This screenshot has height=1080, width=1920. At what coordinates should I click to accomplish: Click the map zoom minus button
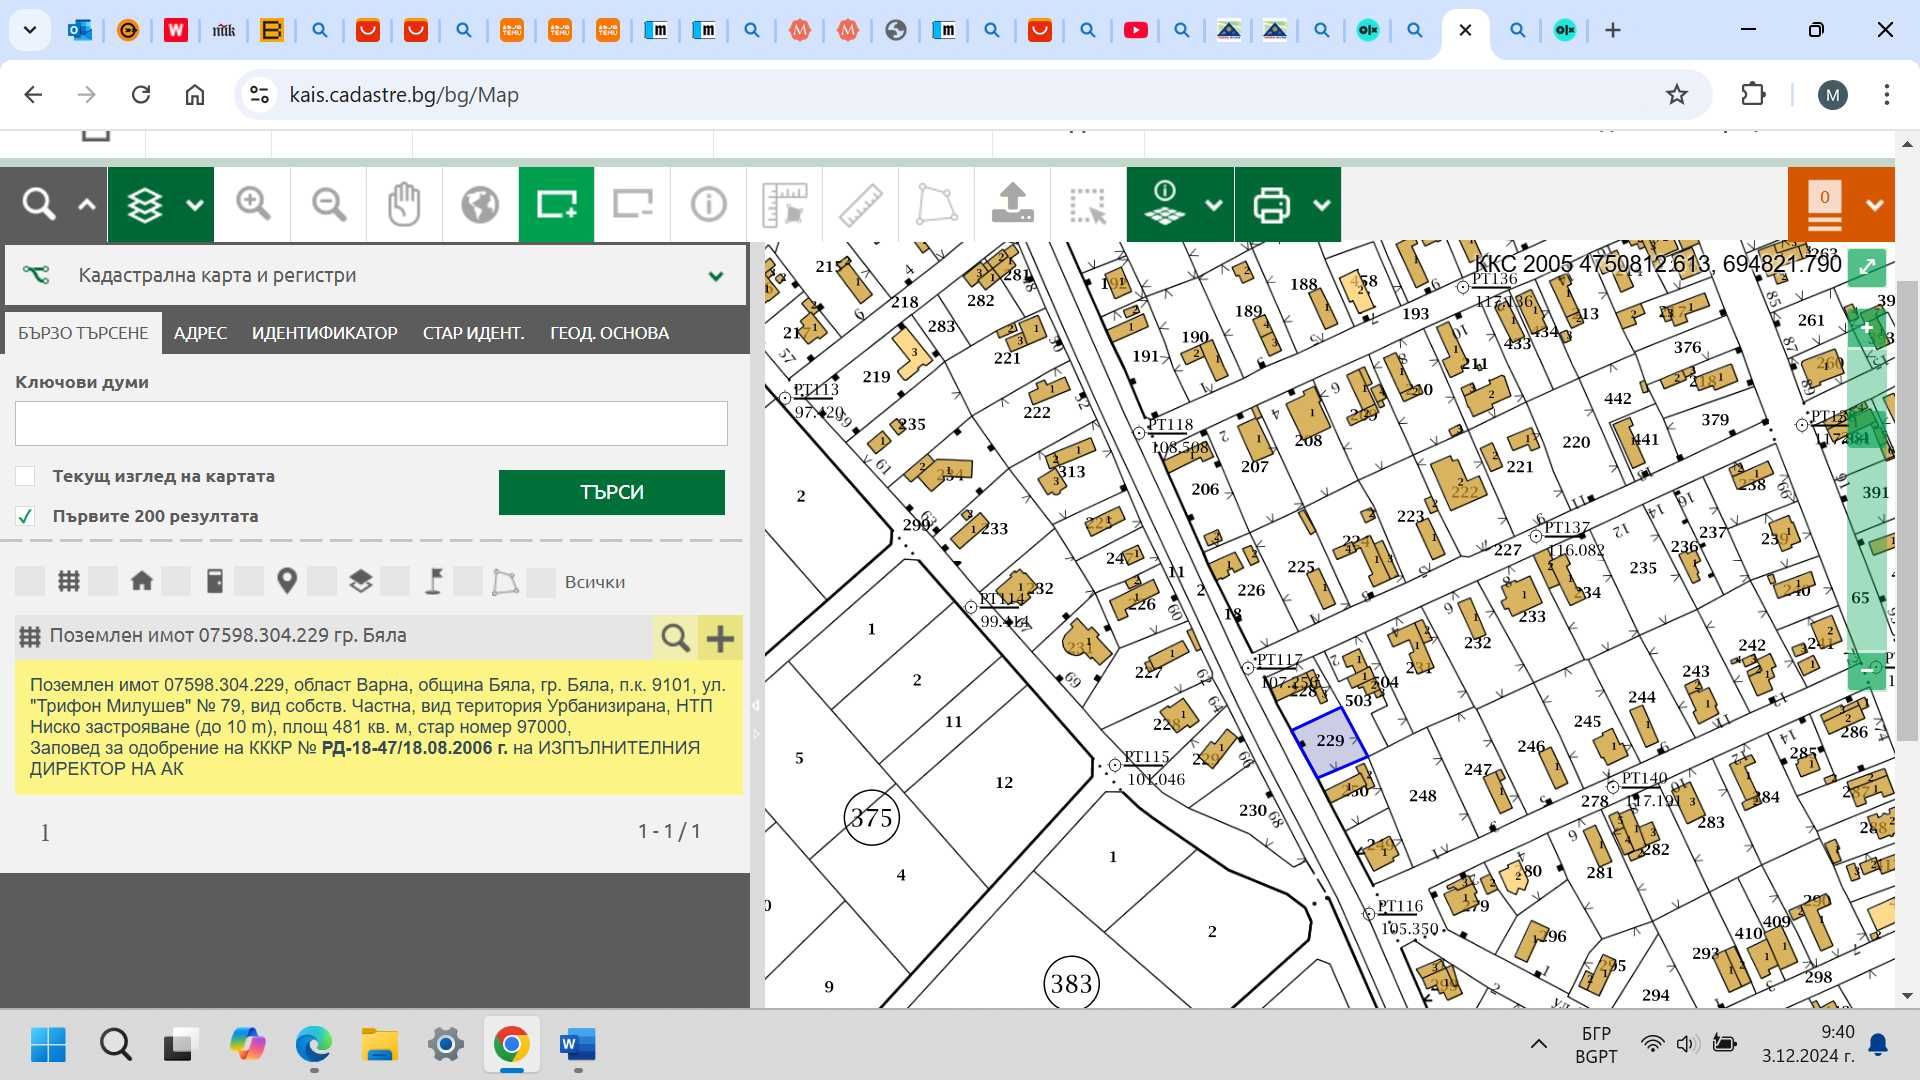coord(1866,670)
